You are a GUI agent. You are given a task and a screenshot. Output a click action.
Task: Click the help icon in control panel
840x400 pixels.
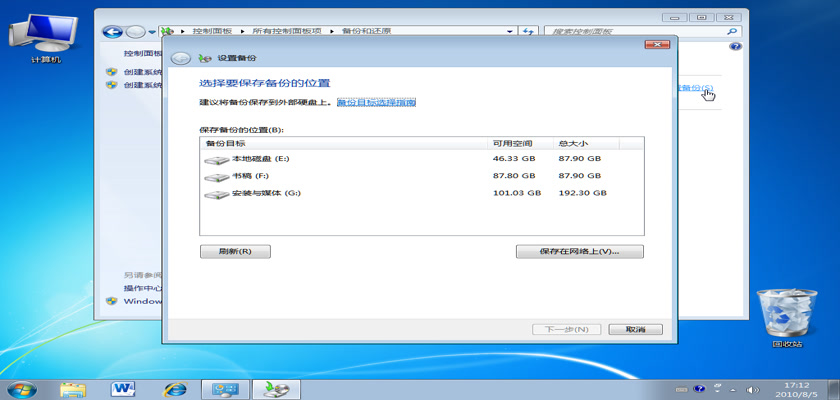click(735, 47)
